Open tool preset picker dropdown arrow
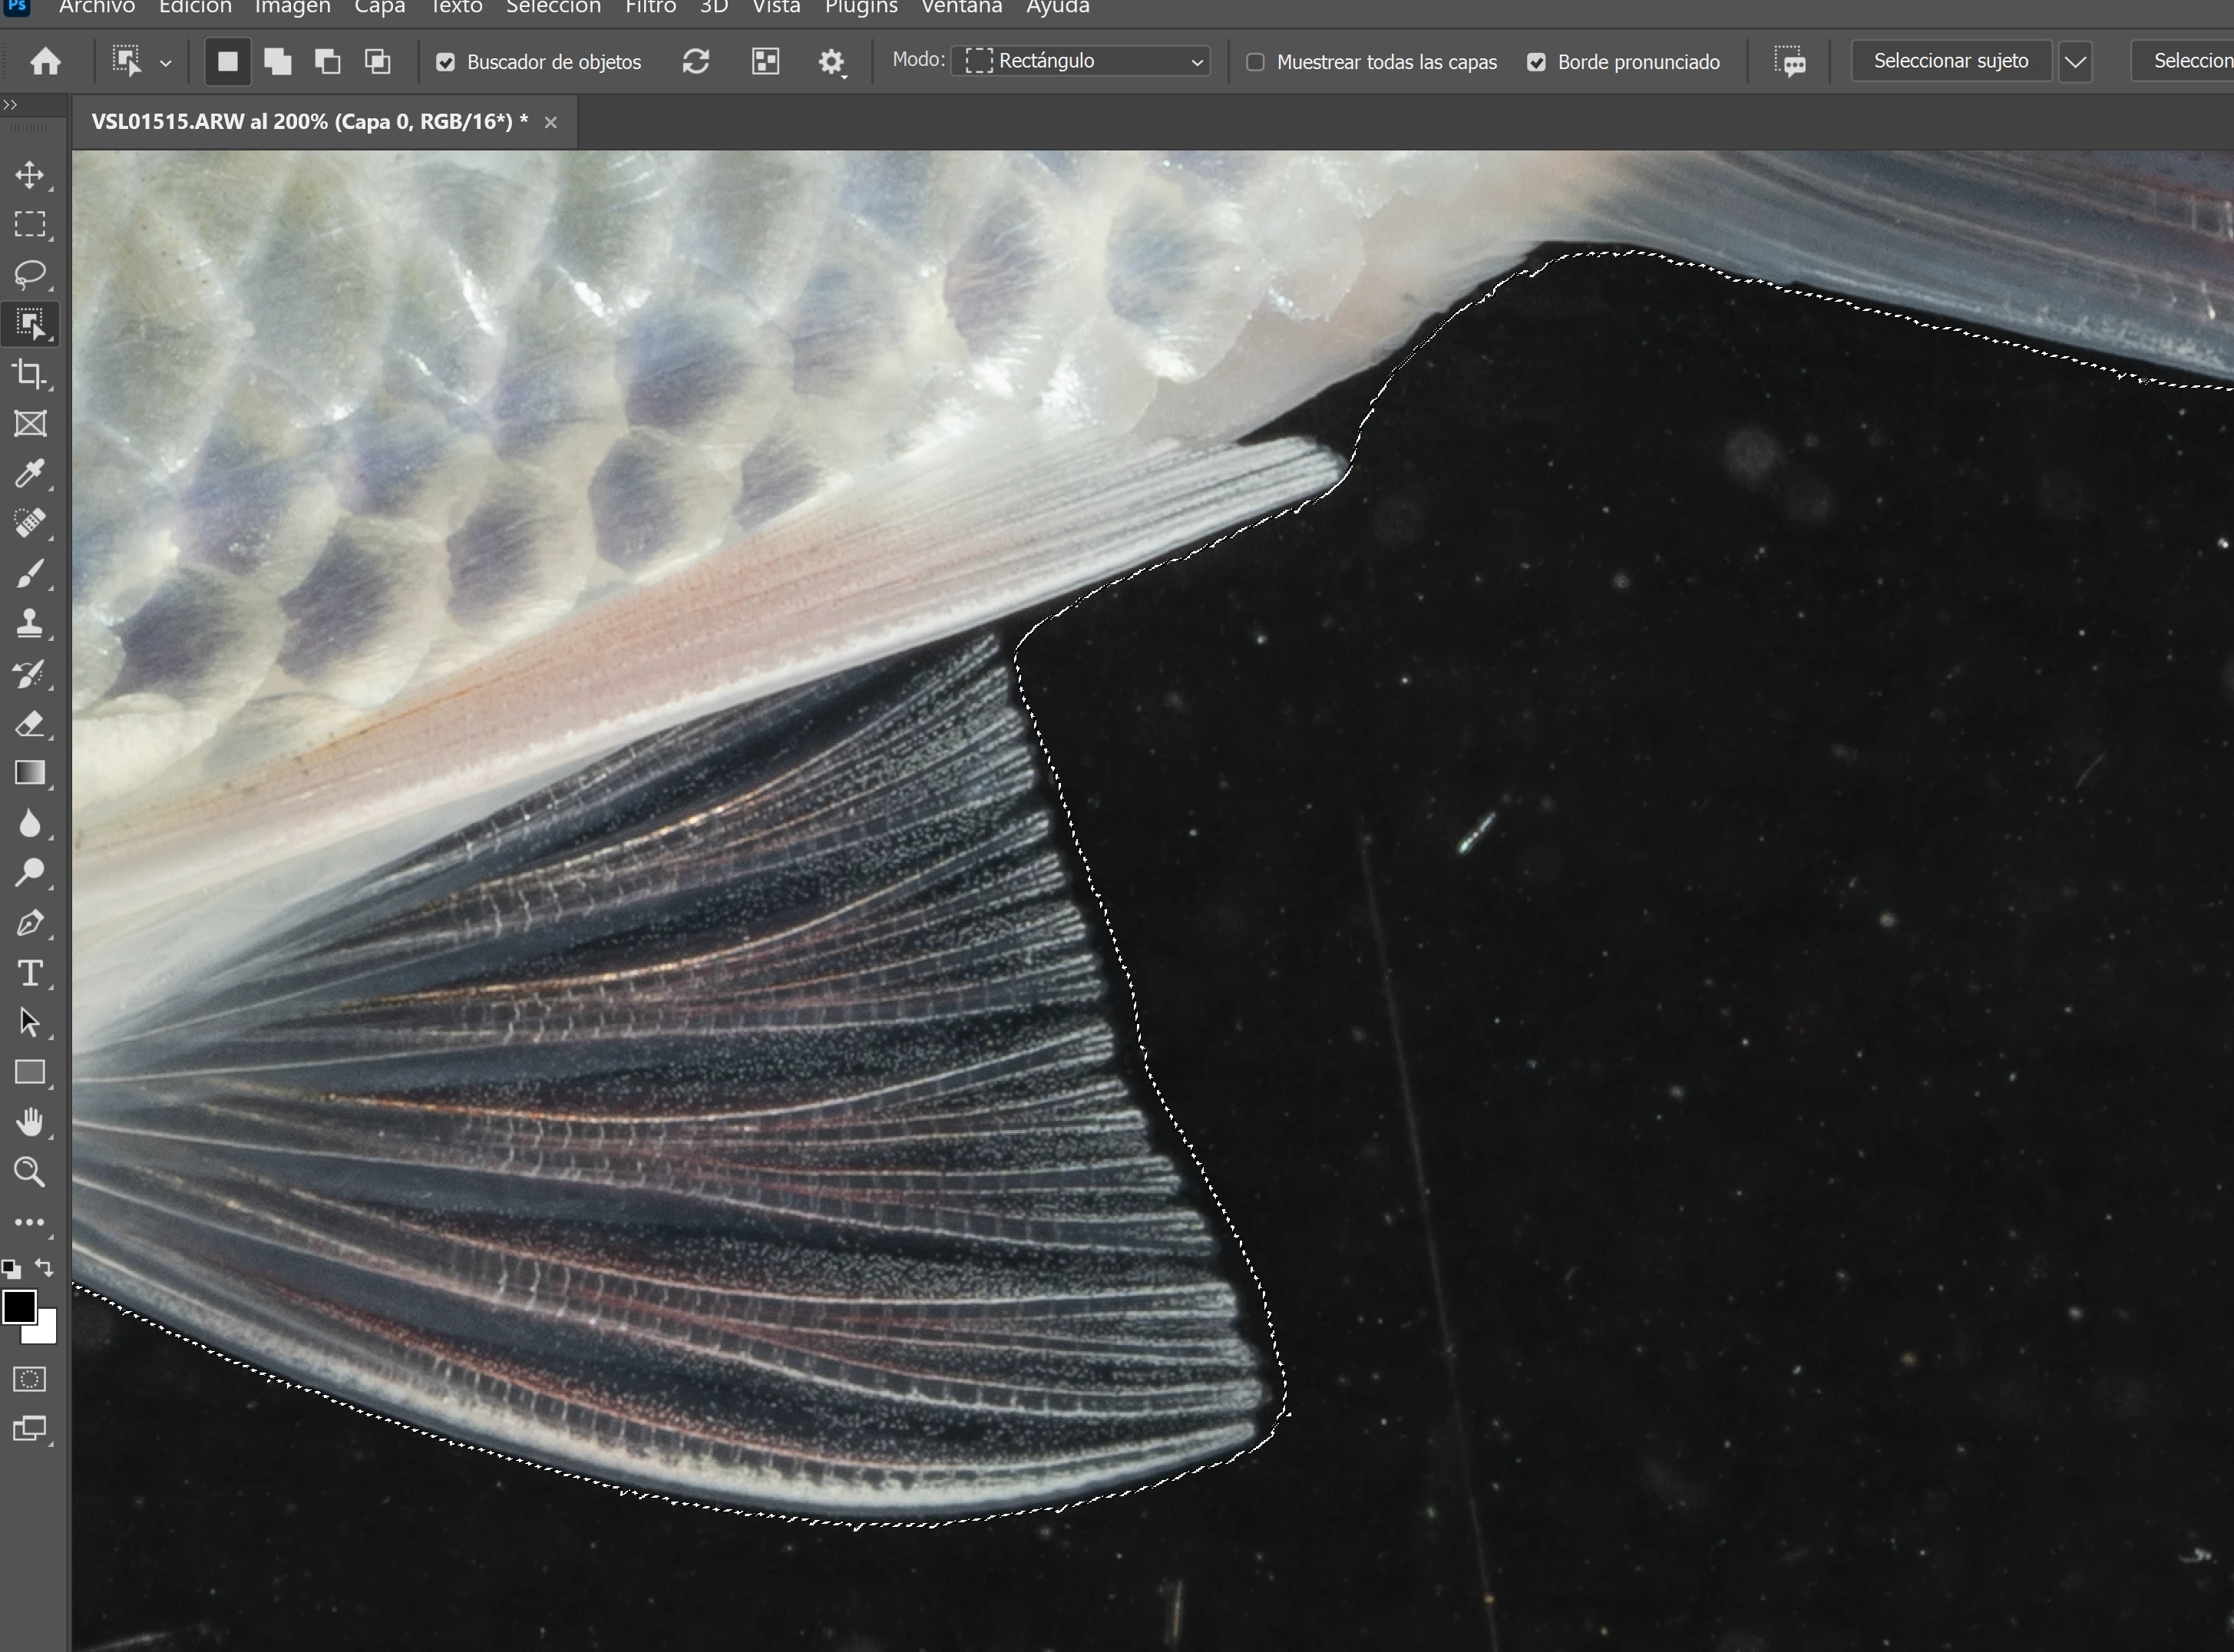2234x1652 pixels. point(166,62)
